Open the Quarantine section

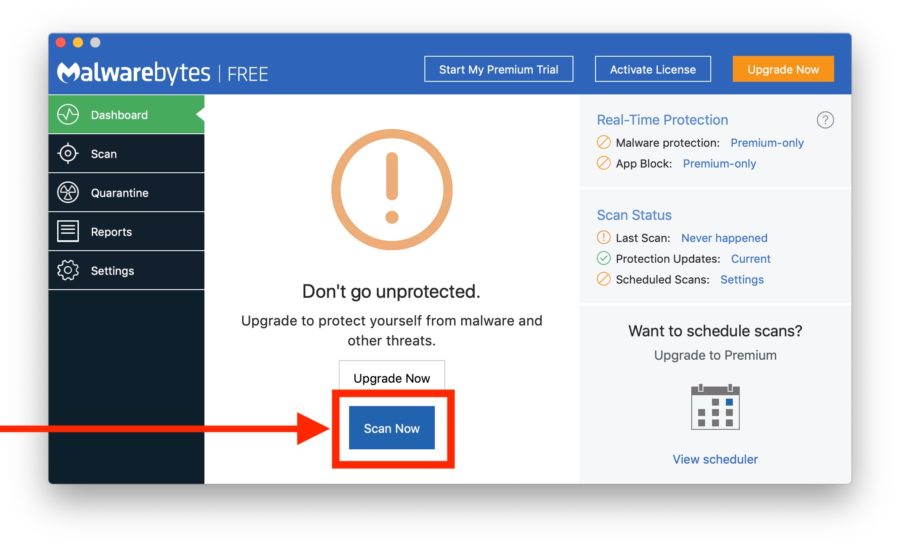tap(126, 192)
